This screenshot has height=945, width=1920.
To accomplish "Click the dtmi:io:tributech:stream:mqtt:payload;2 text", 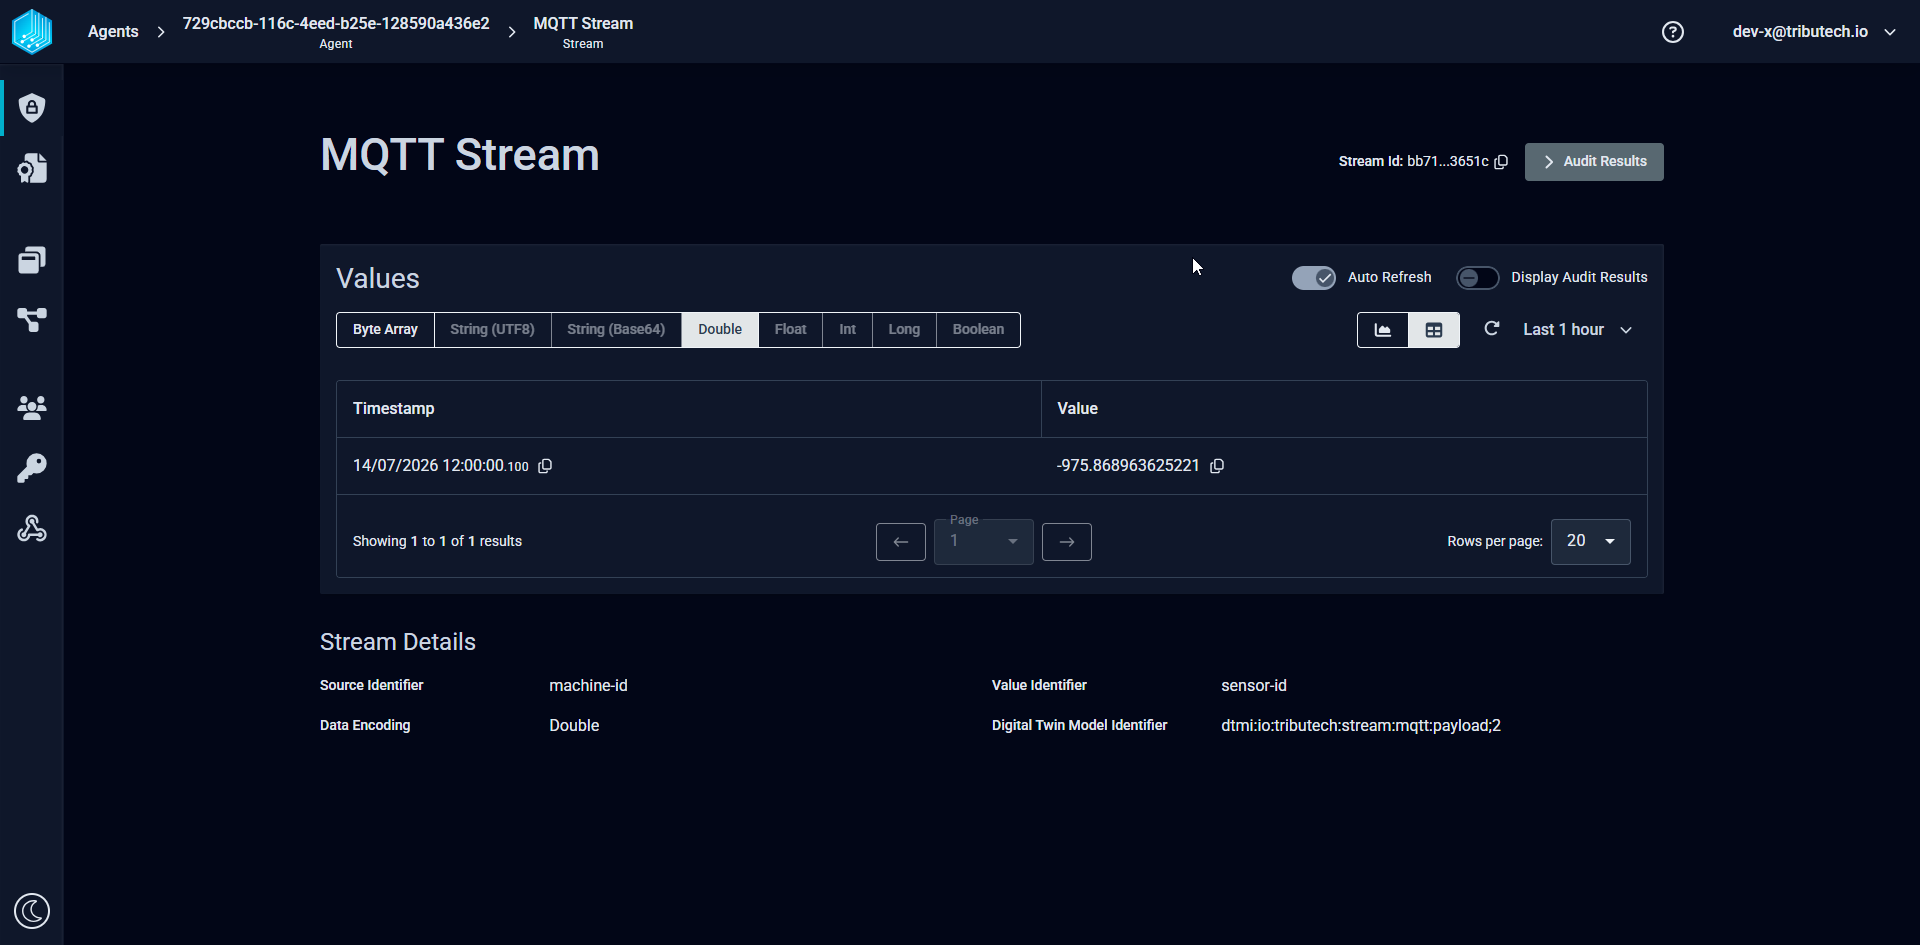I will (1361, 726).
